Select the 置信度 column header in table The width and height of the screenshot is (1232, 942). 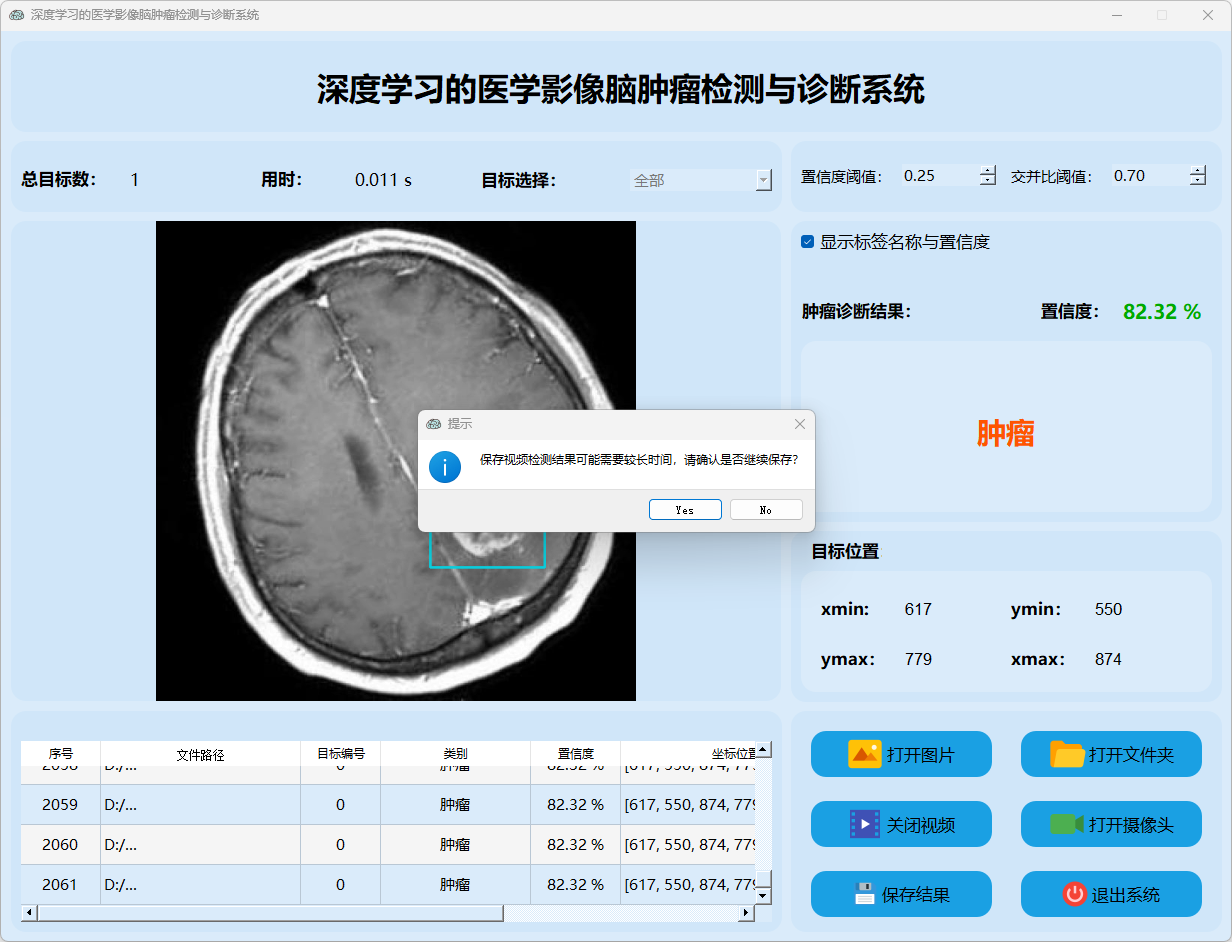click(575, 754)
